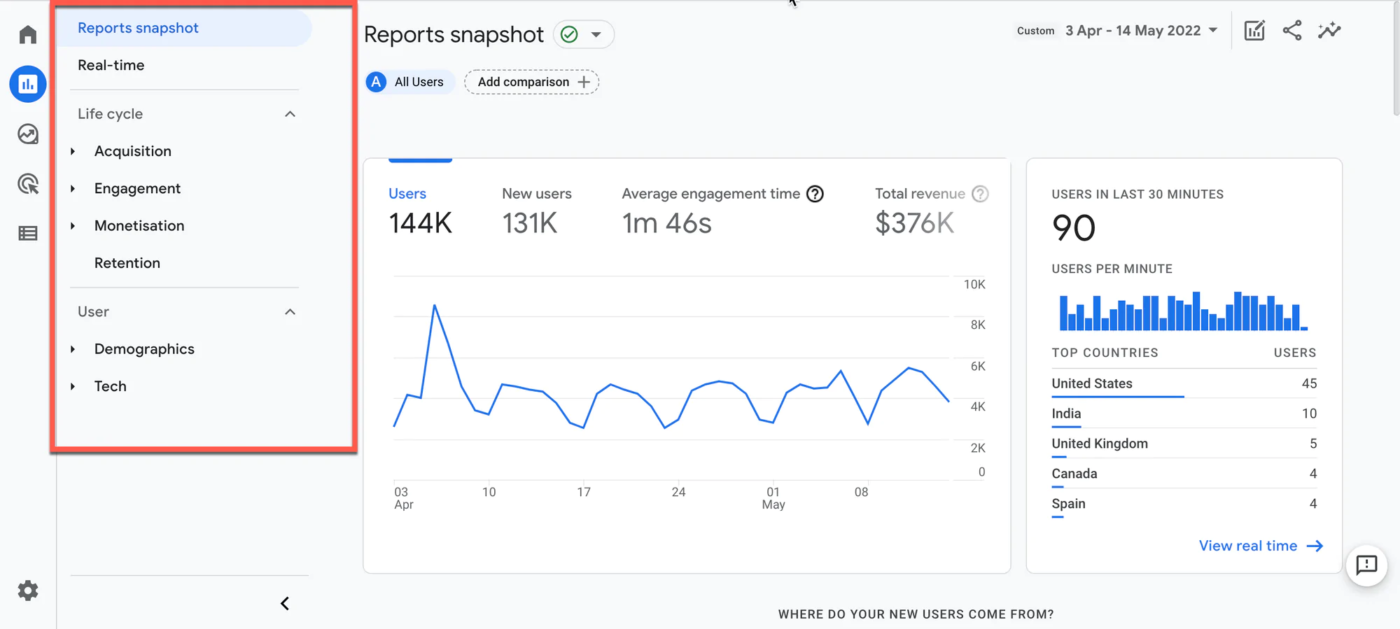Open the Home icon in left rail
Screen dimensions: 1400x629
pyautogui.click(x=28, y=35)
